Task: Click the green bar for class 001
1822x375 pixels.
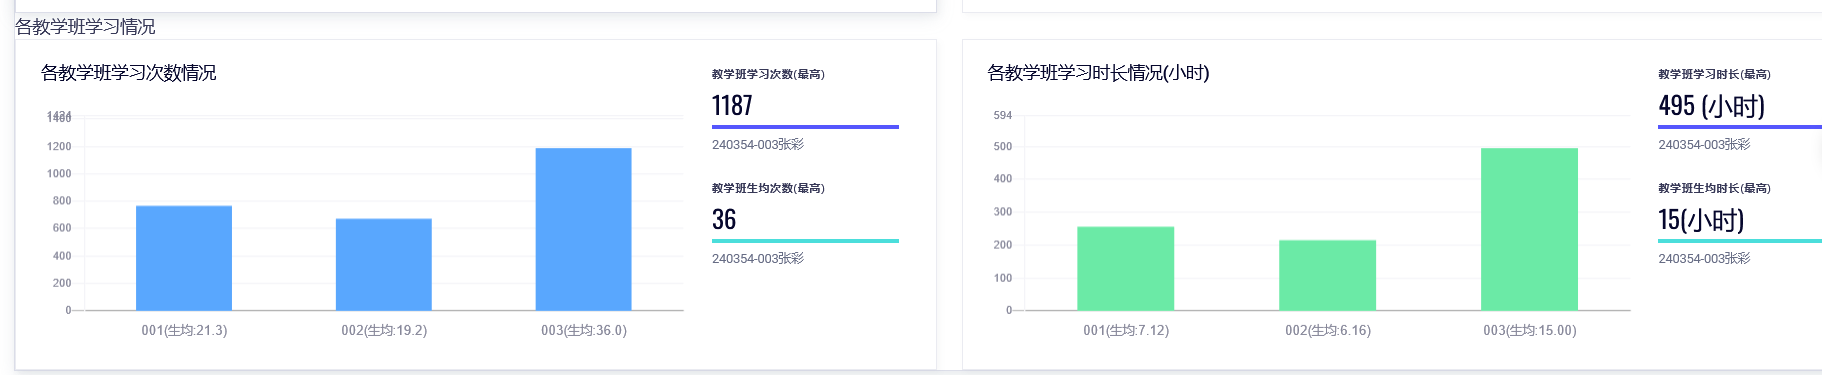Action: [1126, 269]
